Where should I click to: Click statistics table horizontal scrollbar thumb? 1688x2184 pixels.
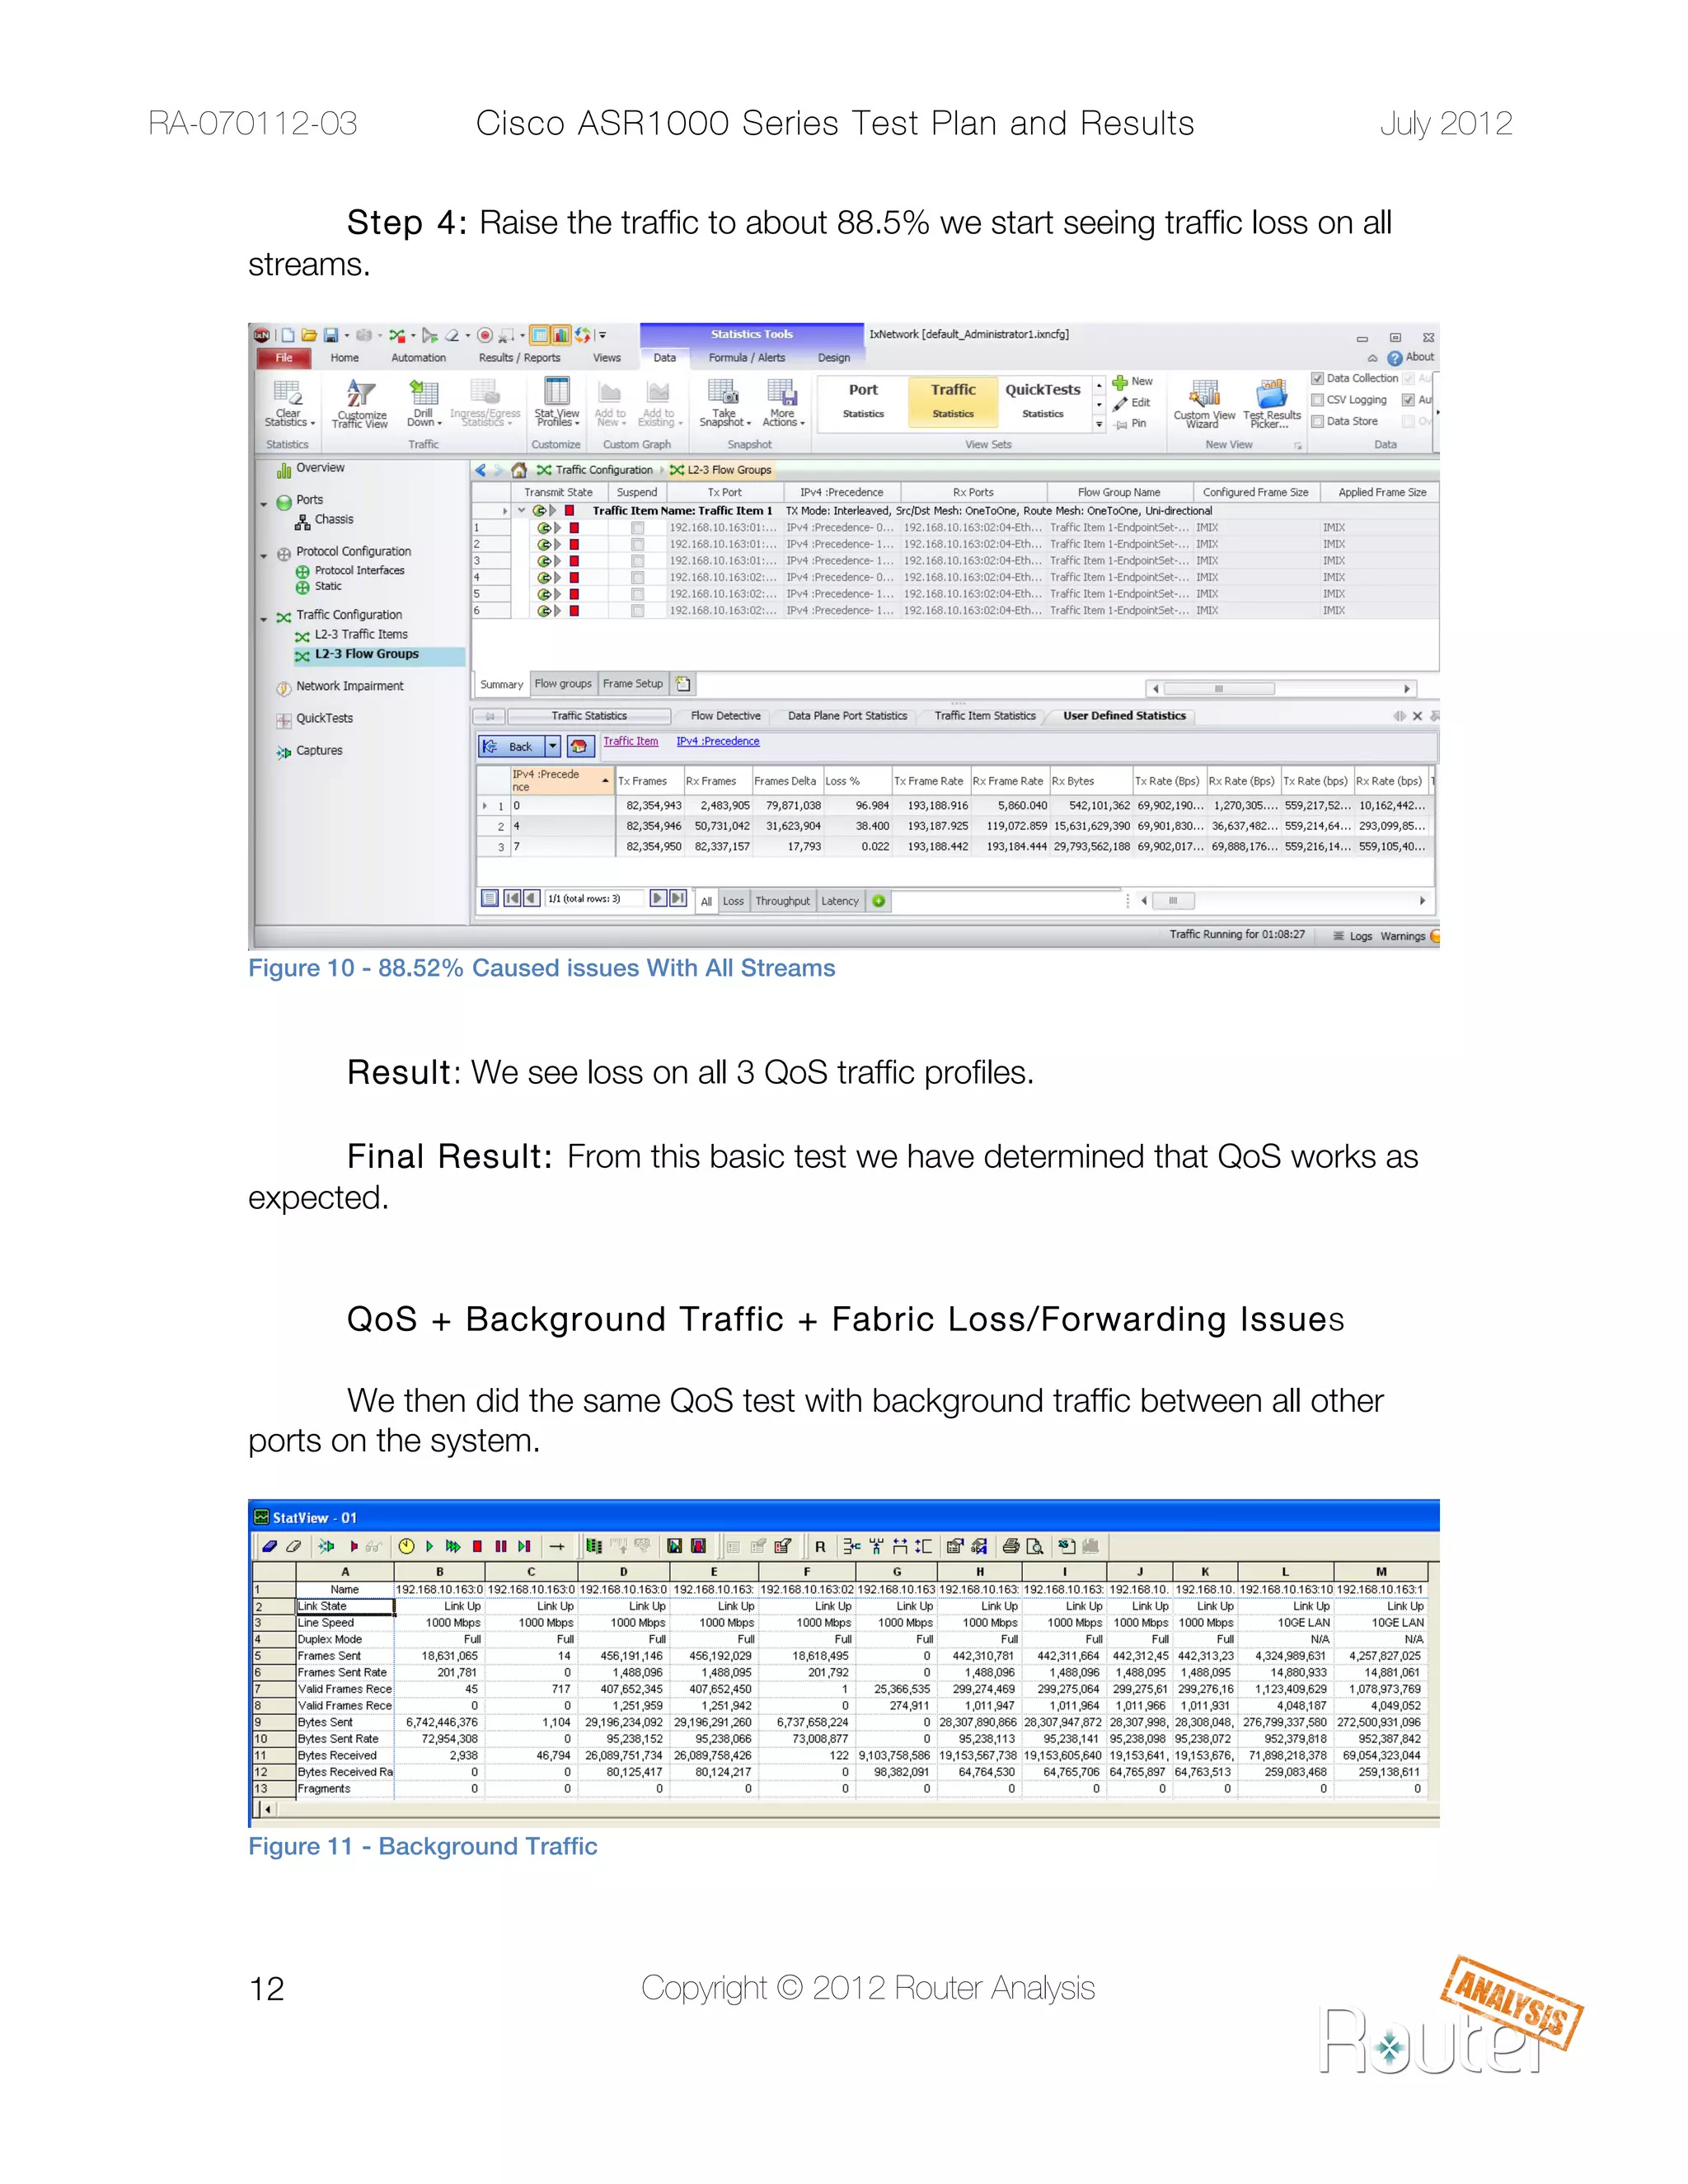click(1174, 901)
